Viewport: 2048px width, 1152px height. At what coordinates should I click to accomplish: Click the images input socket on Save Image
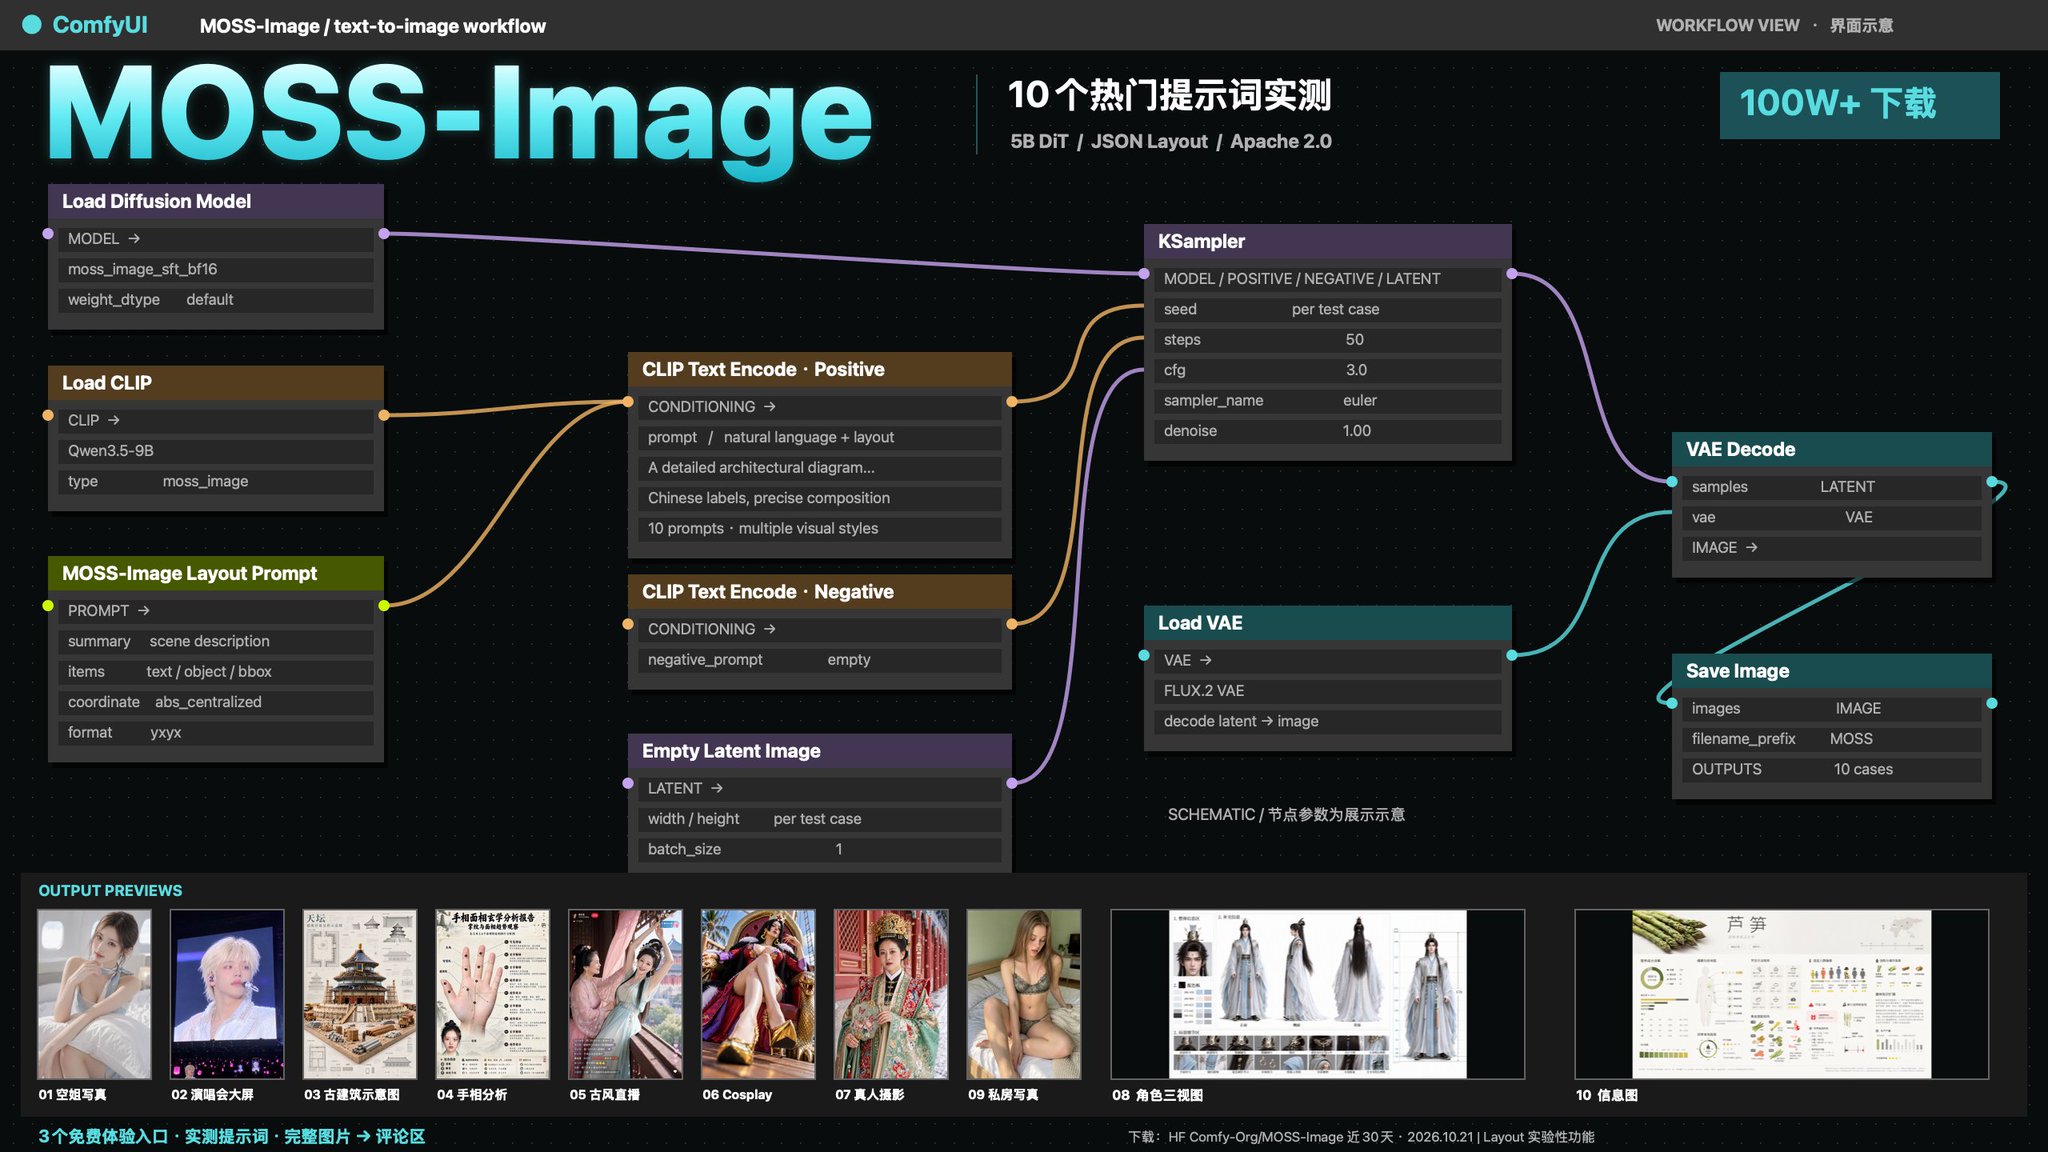[1672, 704]
